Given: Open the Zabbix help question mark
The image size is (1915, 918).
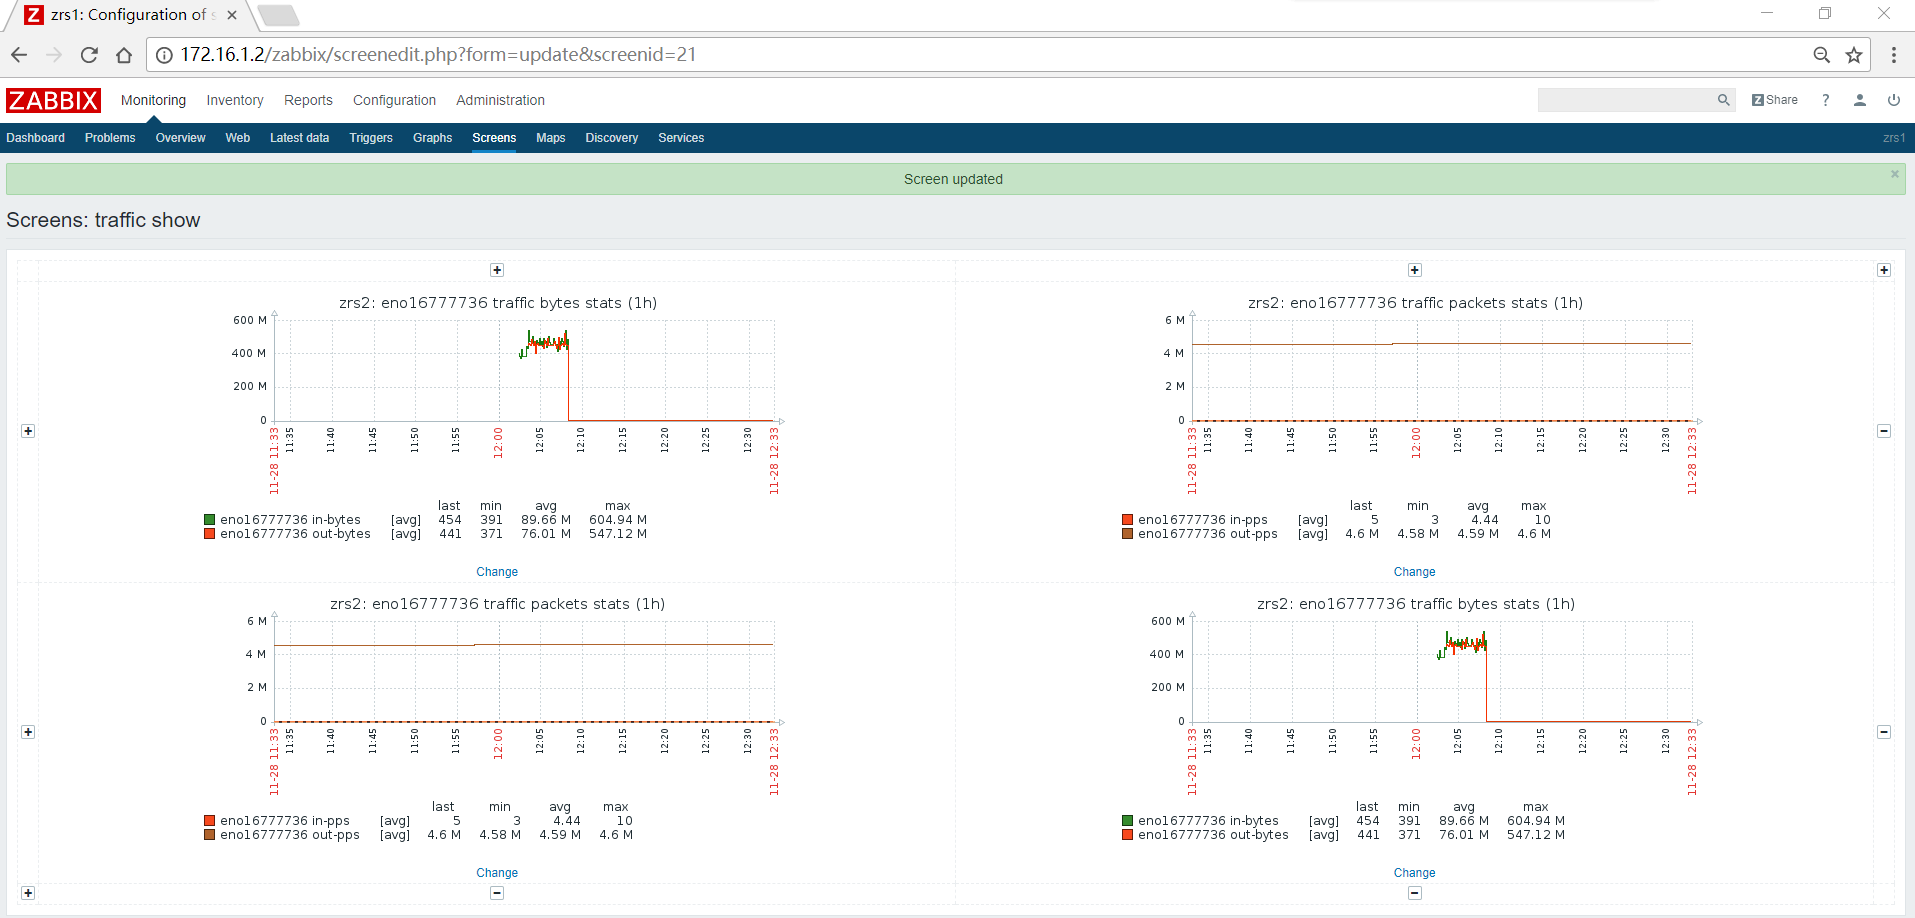Looking at the screenshot, I should coord(1826,100).
